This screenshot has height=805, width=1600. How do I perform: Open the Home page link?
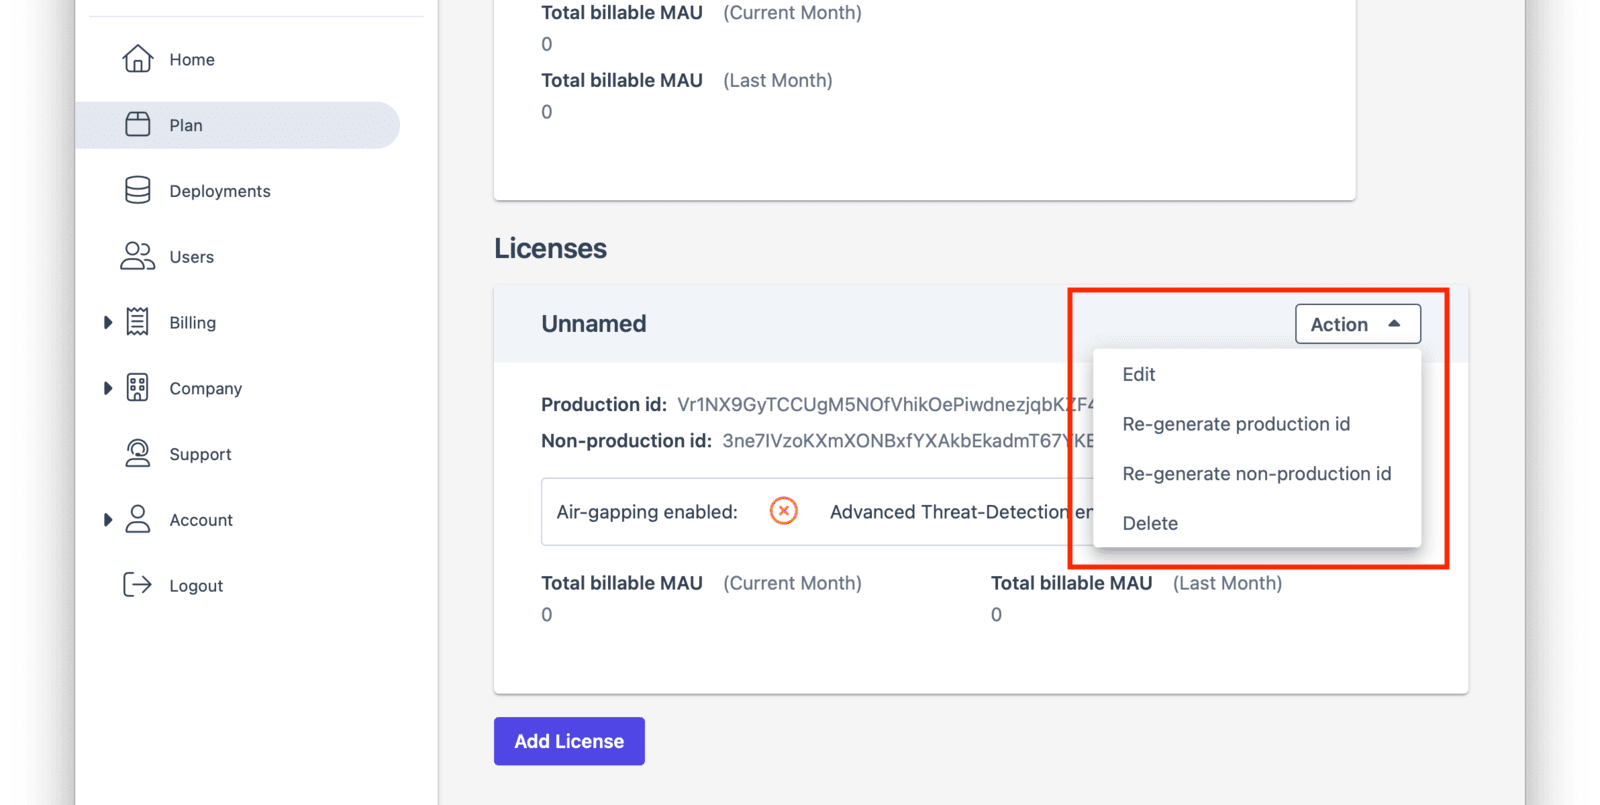[x=192, y=59]
